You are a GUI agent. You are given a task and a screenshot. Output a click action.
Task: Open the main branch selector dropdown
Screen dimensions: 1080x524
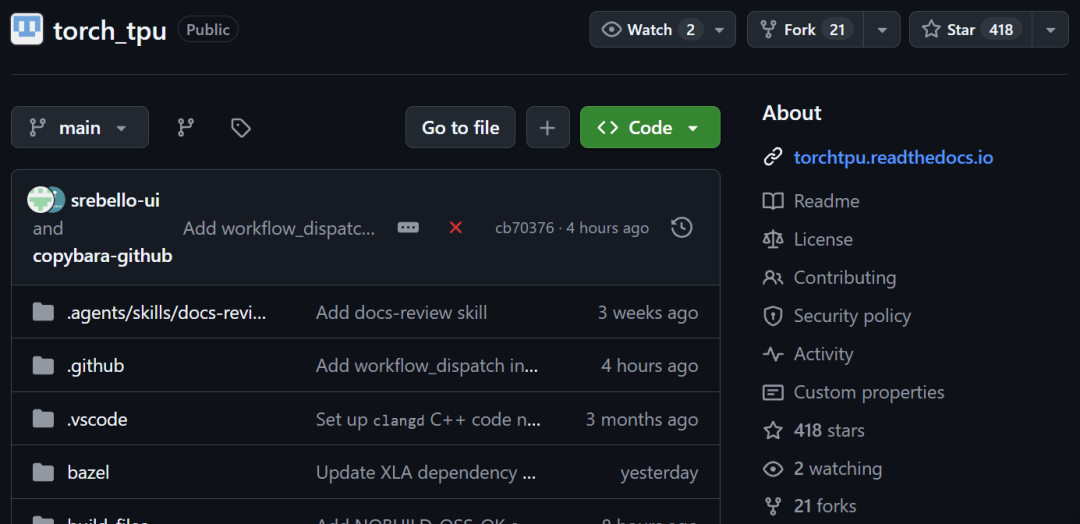pyautogui.click(x=80, y=127)
